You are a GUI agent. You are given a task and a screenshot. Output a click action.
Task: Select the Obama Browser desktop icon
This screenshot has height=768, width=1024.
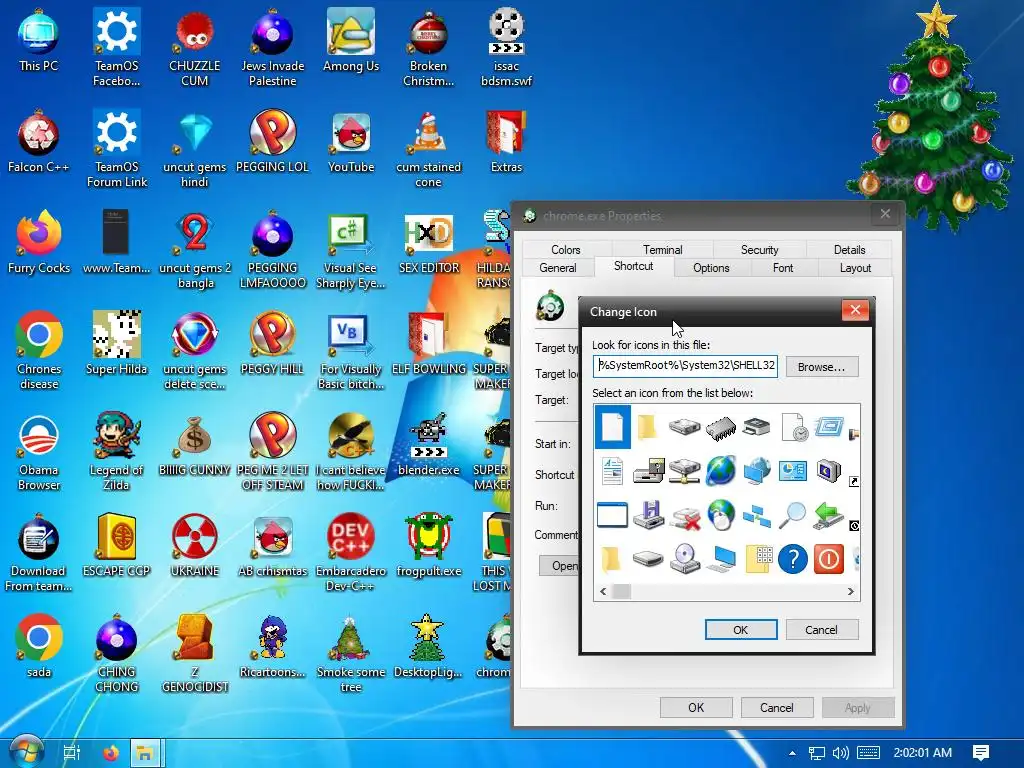39,452
